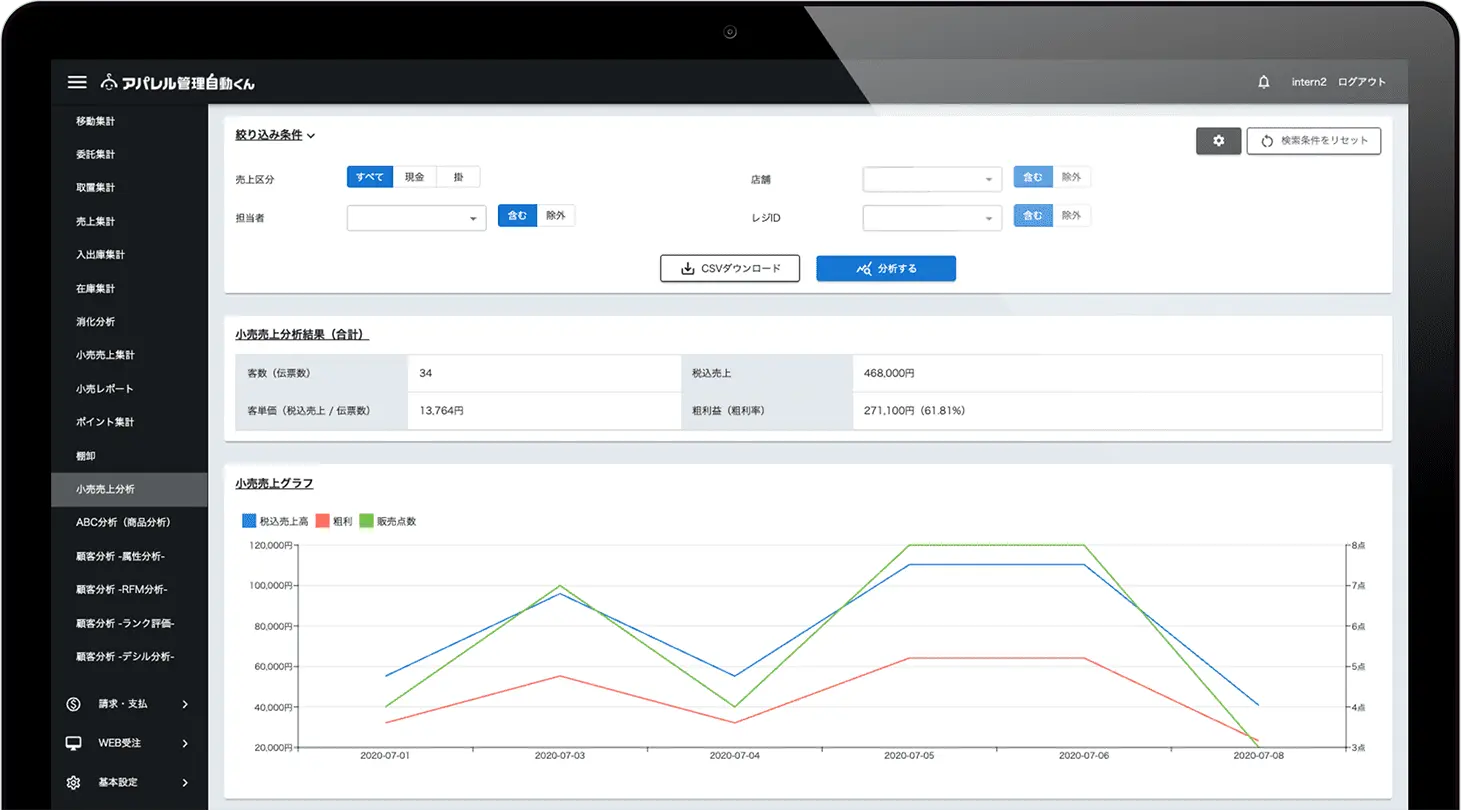
Task: Click the 請求・支払 dollar icon
Action: pos(73,704)
